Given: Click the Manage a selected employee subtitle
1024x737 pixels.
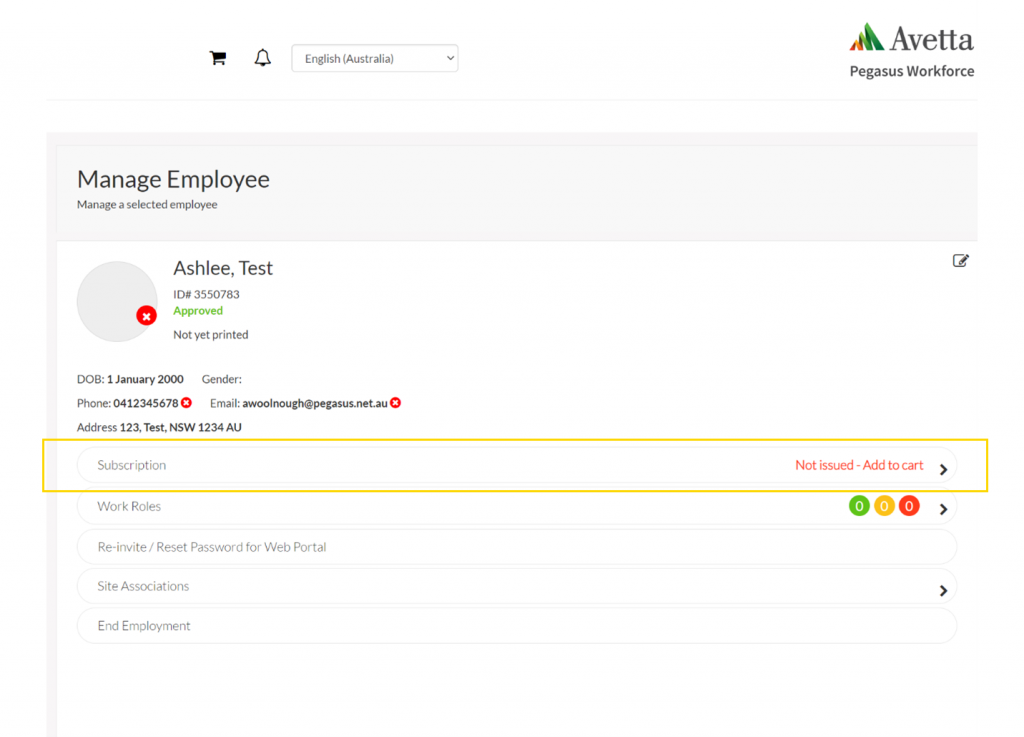Looking at the screenshot, I should [147, 204].
